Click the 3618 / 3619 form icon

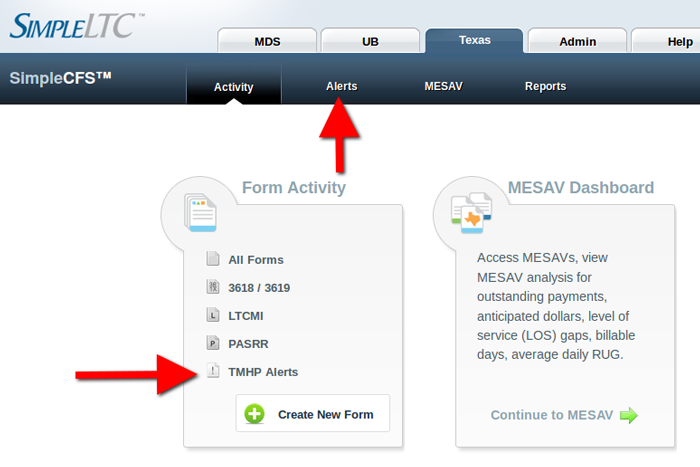[213, 287]
